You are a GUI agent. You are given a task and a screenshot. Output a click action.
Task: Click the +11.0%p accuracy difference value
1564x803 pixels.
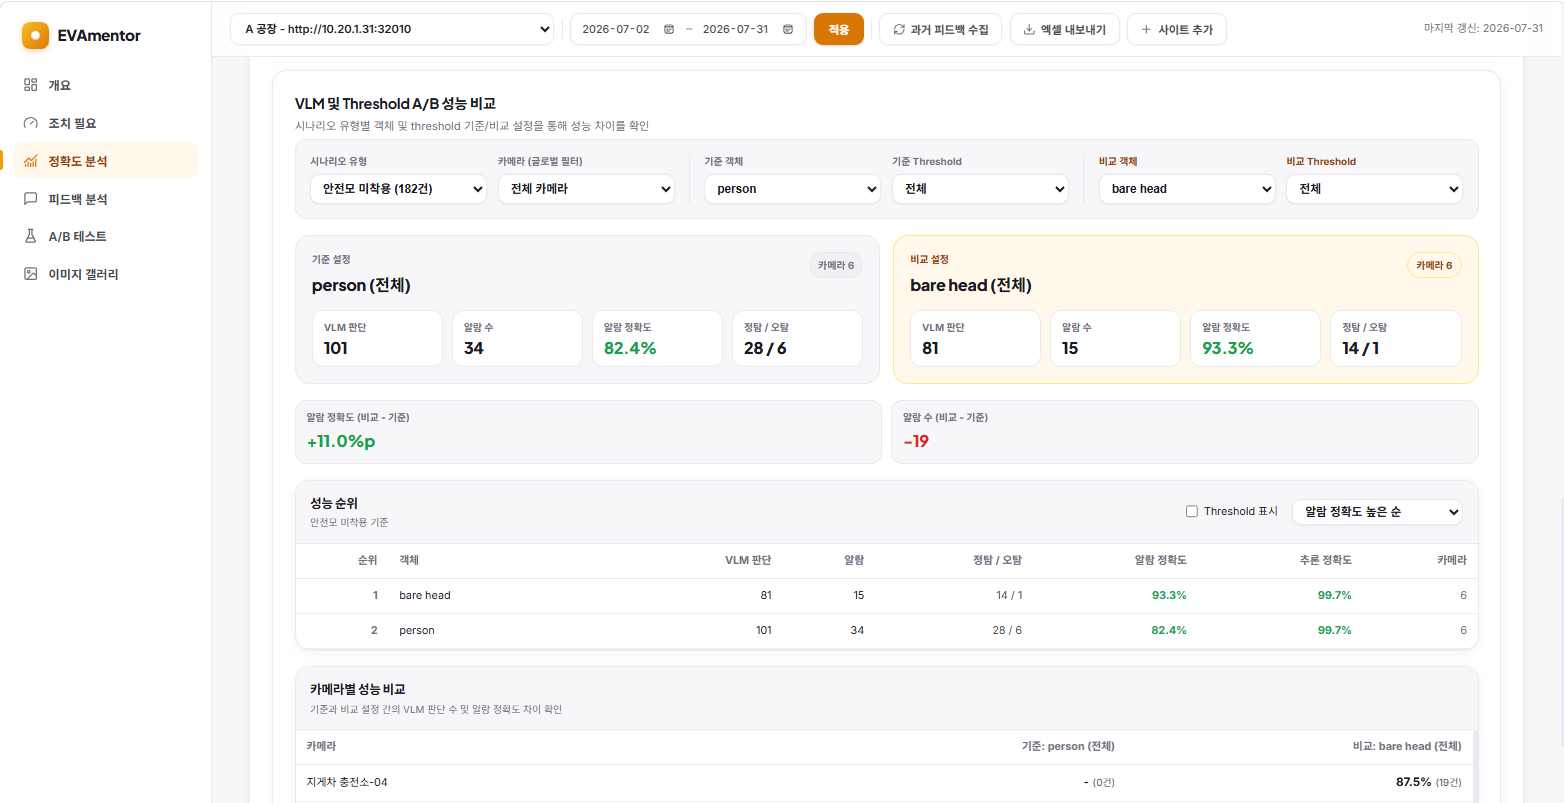coord(341,441)
